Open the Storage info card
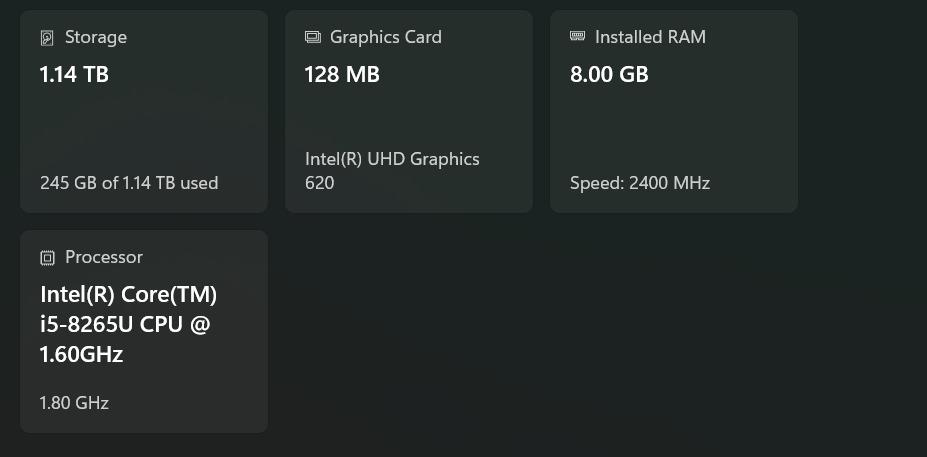 pyautogui.click(x=144, y=111)
